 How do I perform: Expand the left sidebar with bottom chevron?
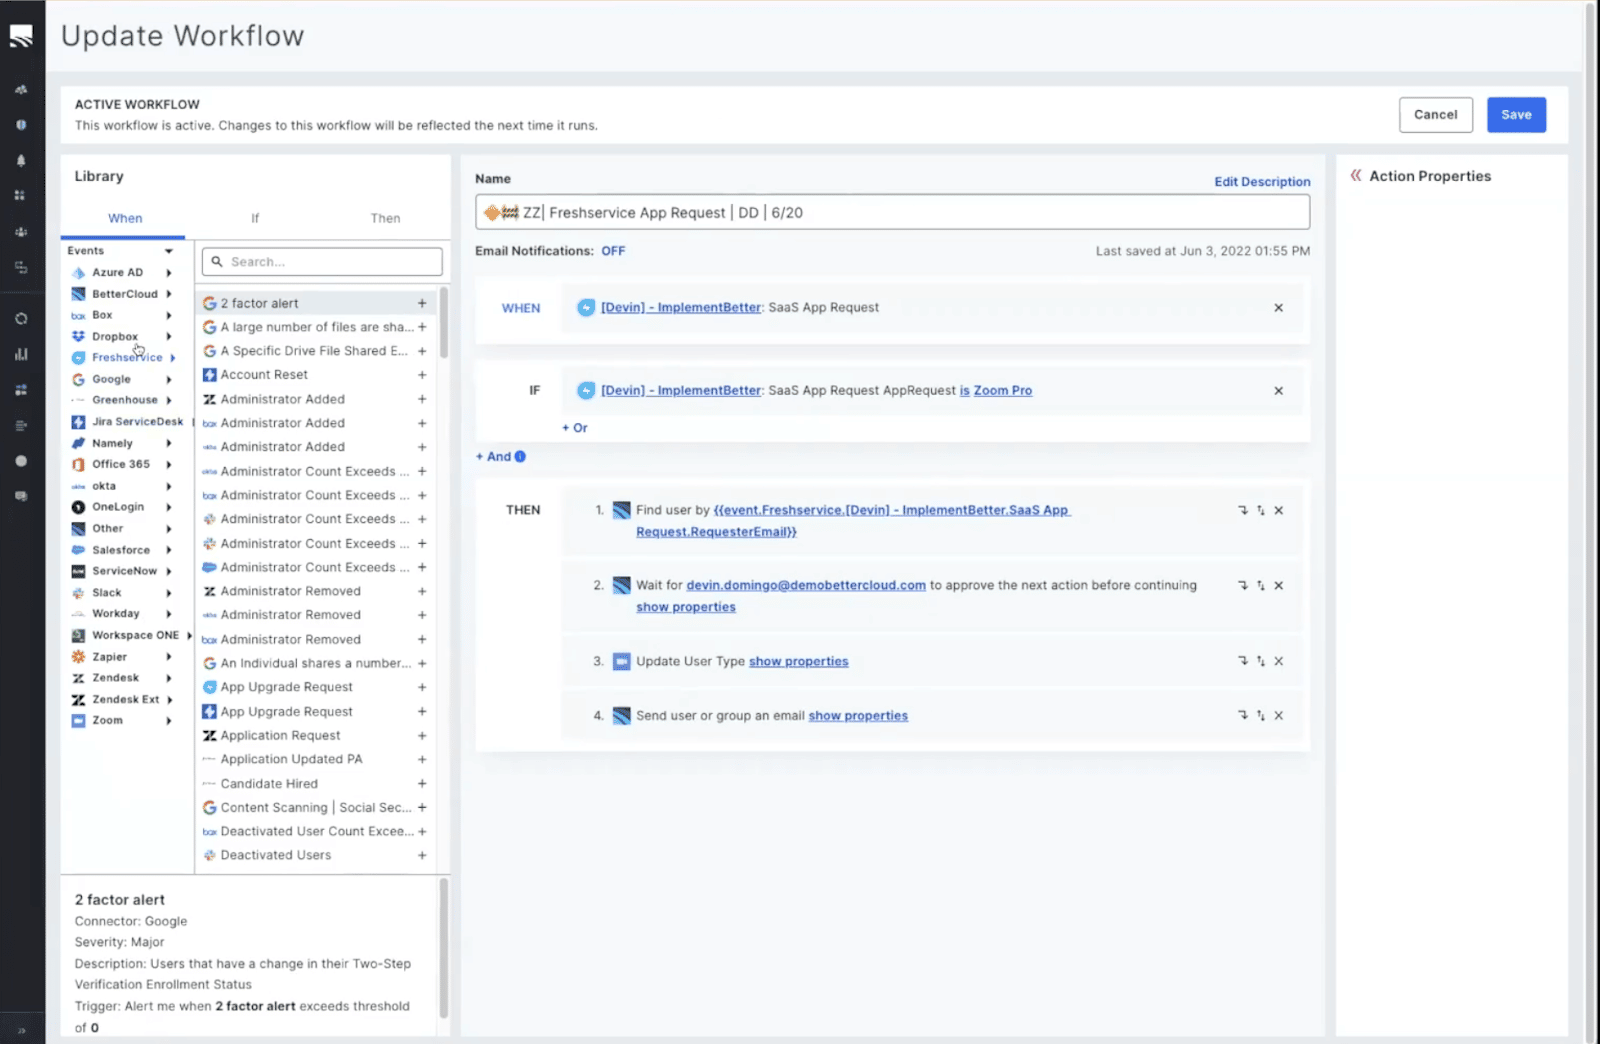(21, 1030)
